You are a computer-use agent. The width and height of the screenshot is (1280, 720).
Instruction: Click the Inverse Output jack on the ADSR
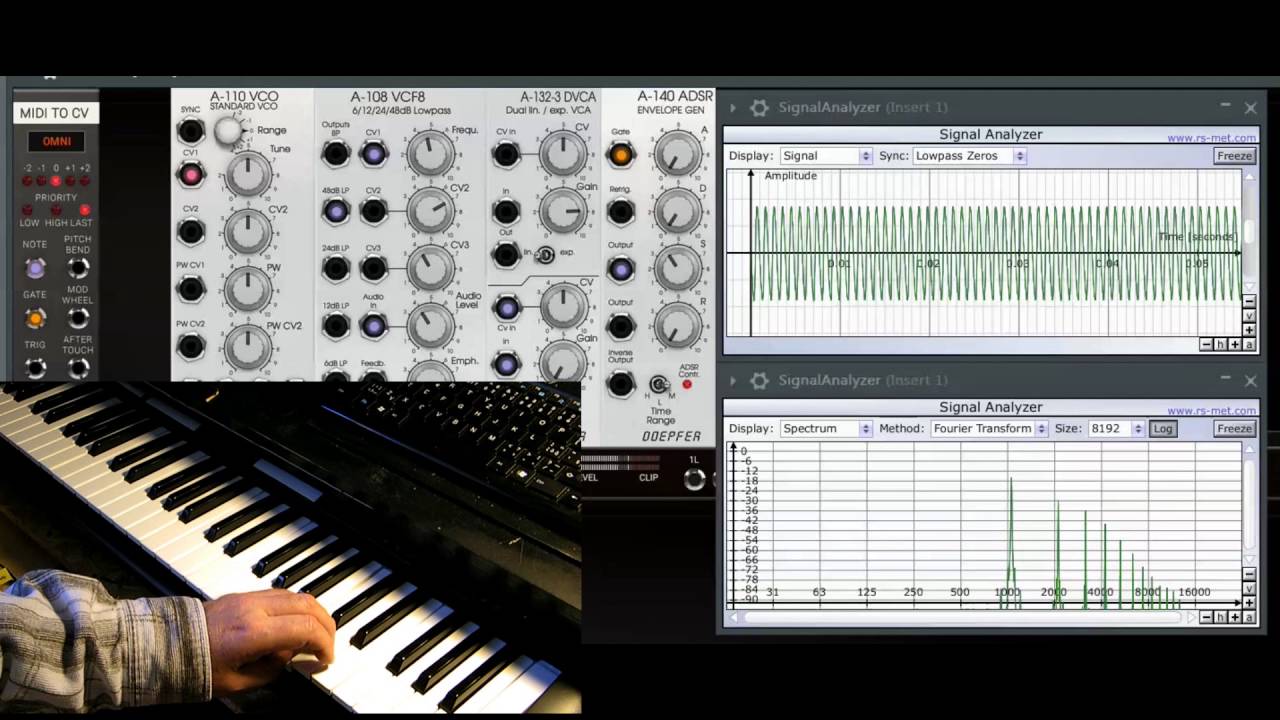point(621,383)
